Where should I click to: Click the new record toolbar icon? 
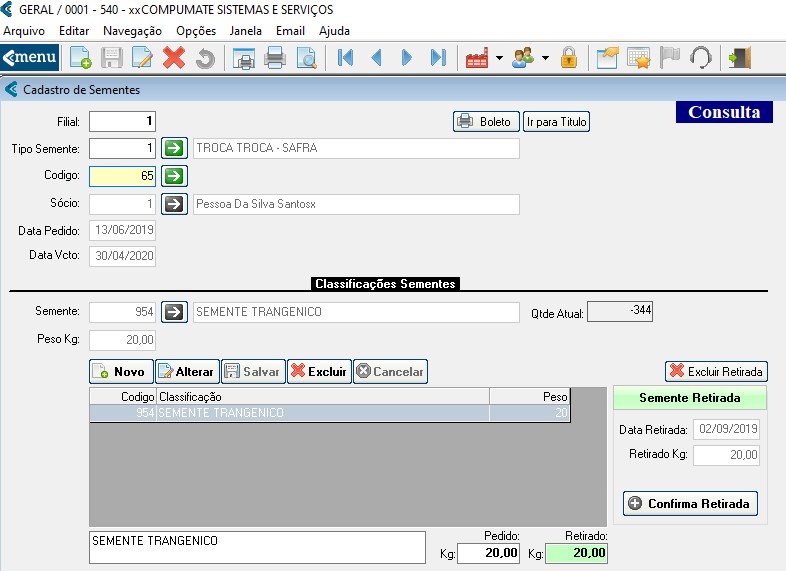[80, 58]
